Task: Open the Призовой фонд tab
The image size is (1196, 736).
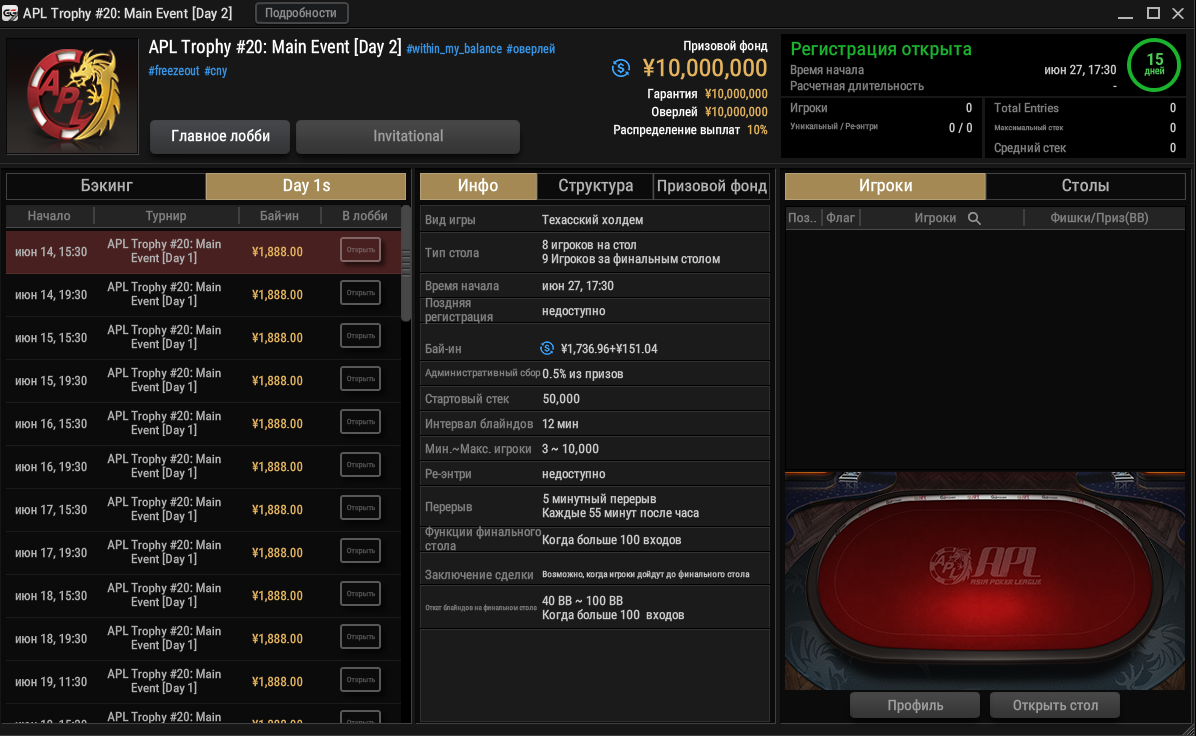Action: [x=712, y=185]
